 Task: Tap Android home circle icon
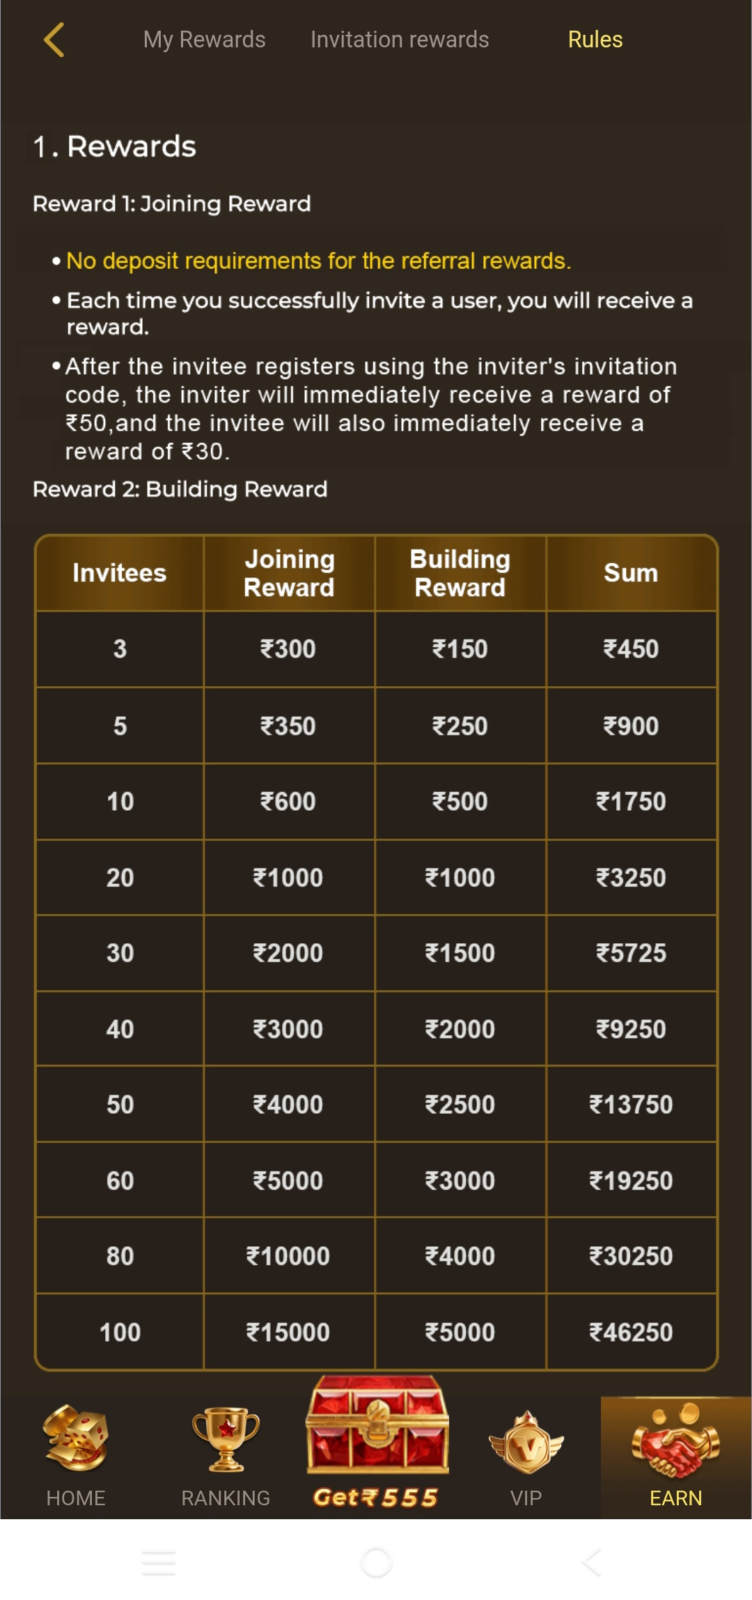(376, 1563)
